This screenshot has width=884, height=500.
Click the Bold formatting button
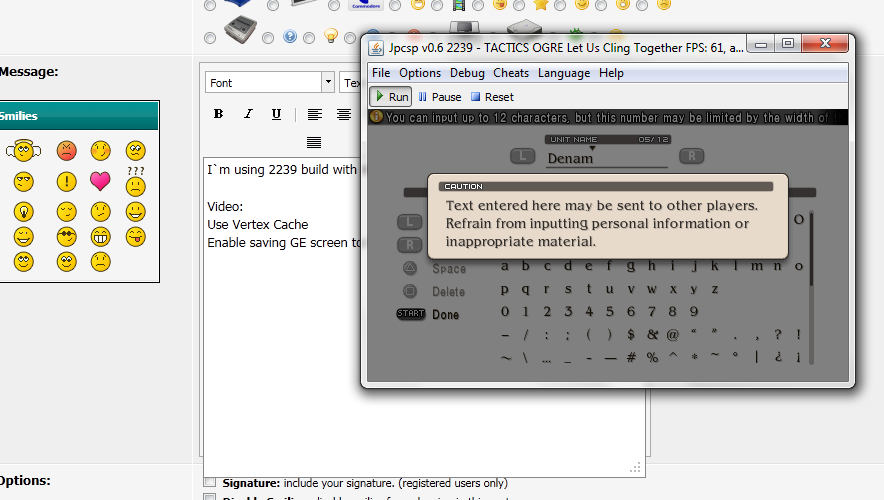click(x=218, y=114)
